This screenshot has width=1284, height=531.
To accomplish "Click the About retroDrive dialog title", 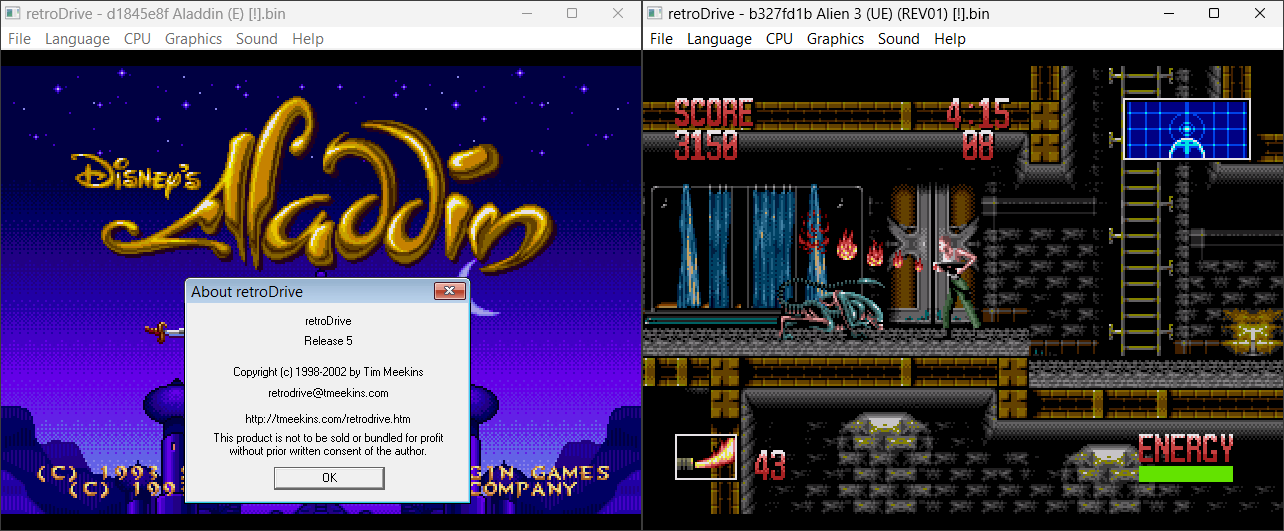I will [x=247, y=292].
